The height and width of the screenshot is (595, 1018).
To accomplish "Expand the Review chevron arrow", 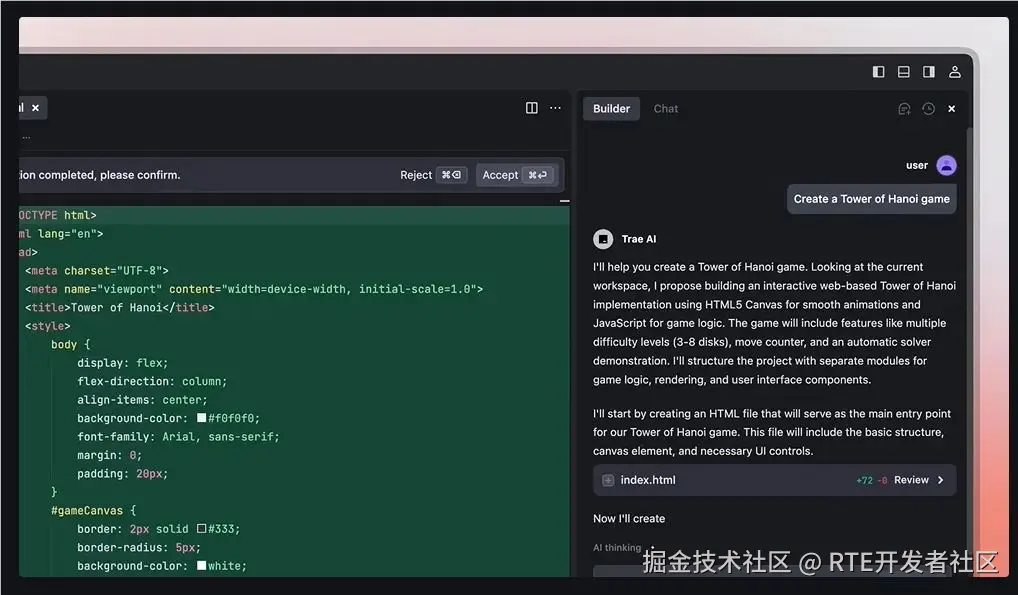I will coord(941,480).
